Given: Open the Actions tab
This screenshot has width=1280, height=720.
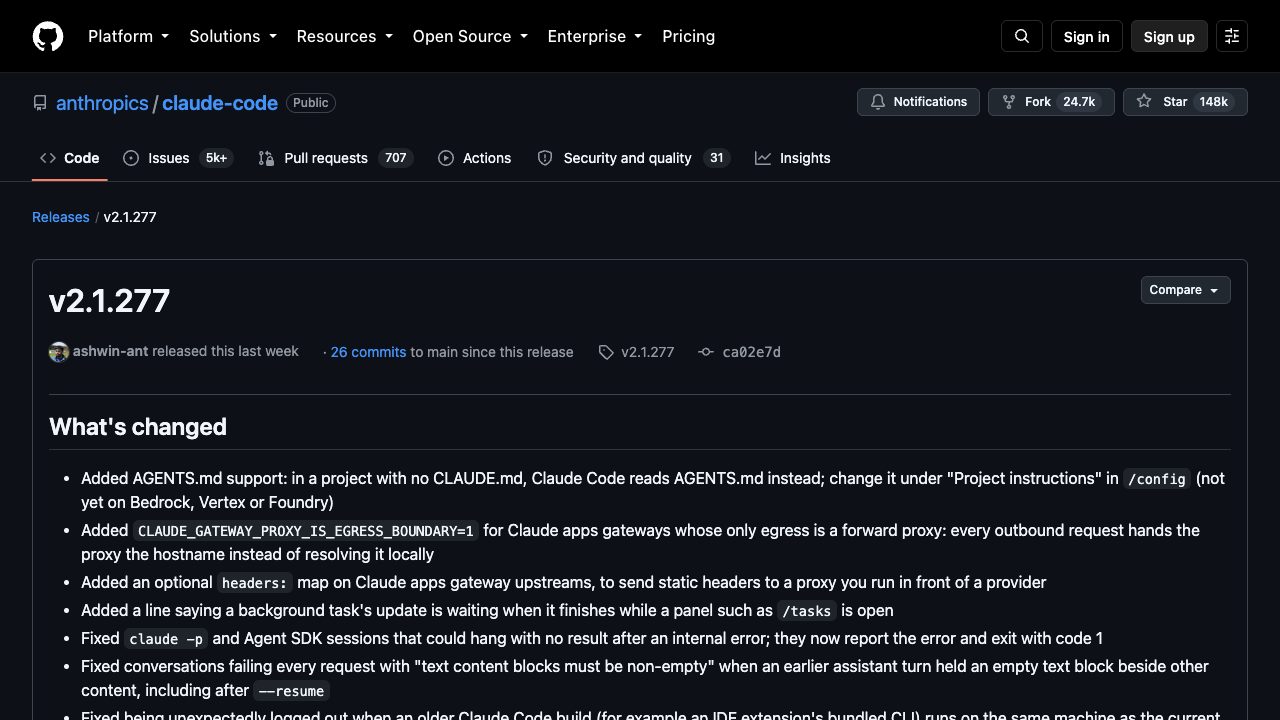Looking at the screenshot, I should tap(475, 158).
